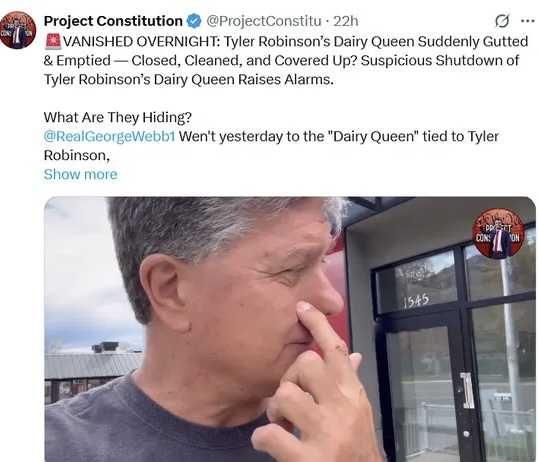Image resolution: width=538 pixels, height=462 pixels.
Task: Click the blue verified checkmark badge
Action: (x=194, y=21)
